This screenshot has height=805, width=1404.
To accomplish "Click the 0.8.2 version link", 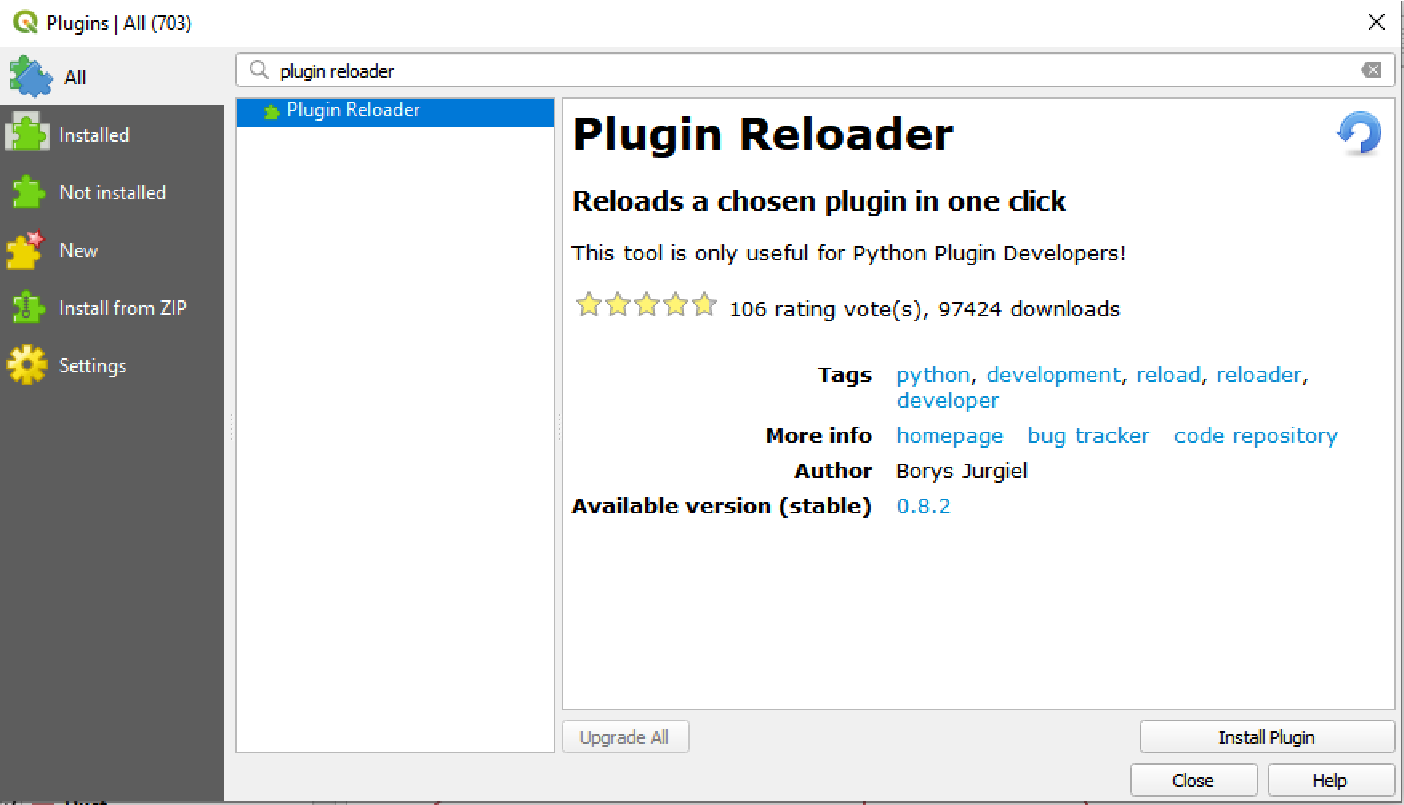I will pyautogui.click(x=923, y=506).
